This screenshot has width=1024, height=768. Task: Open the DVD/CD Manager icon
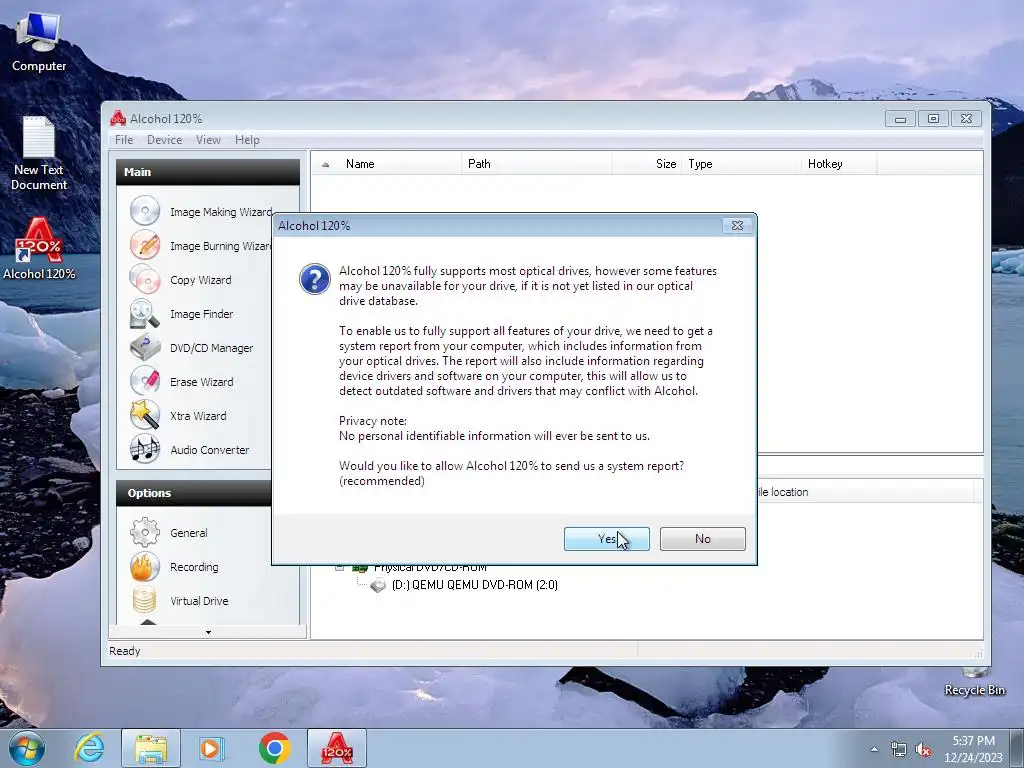(x=145, y=347)
